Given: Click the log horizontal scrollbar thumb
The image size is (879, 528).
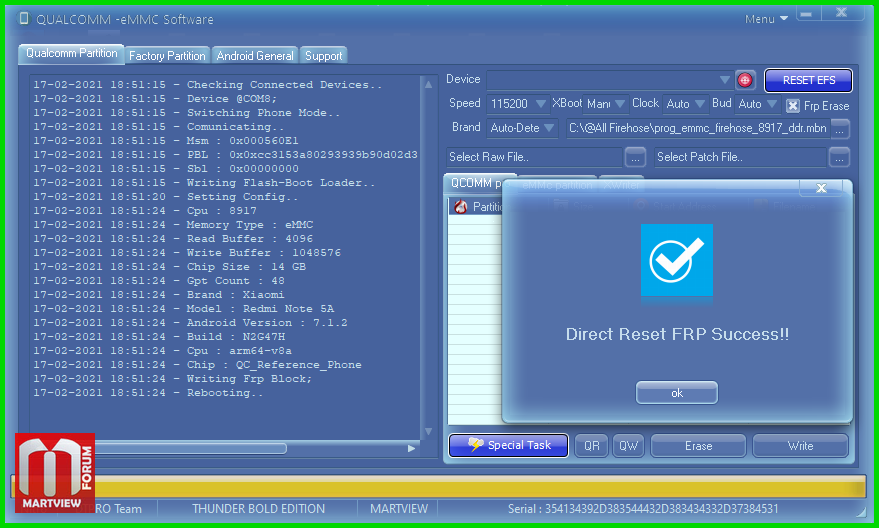Looking at the screenshot, I should pos(191,448).
